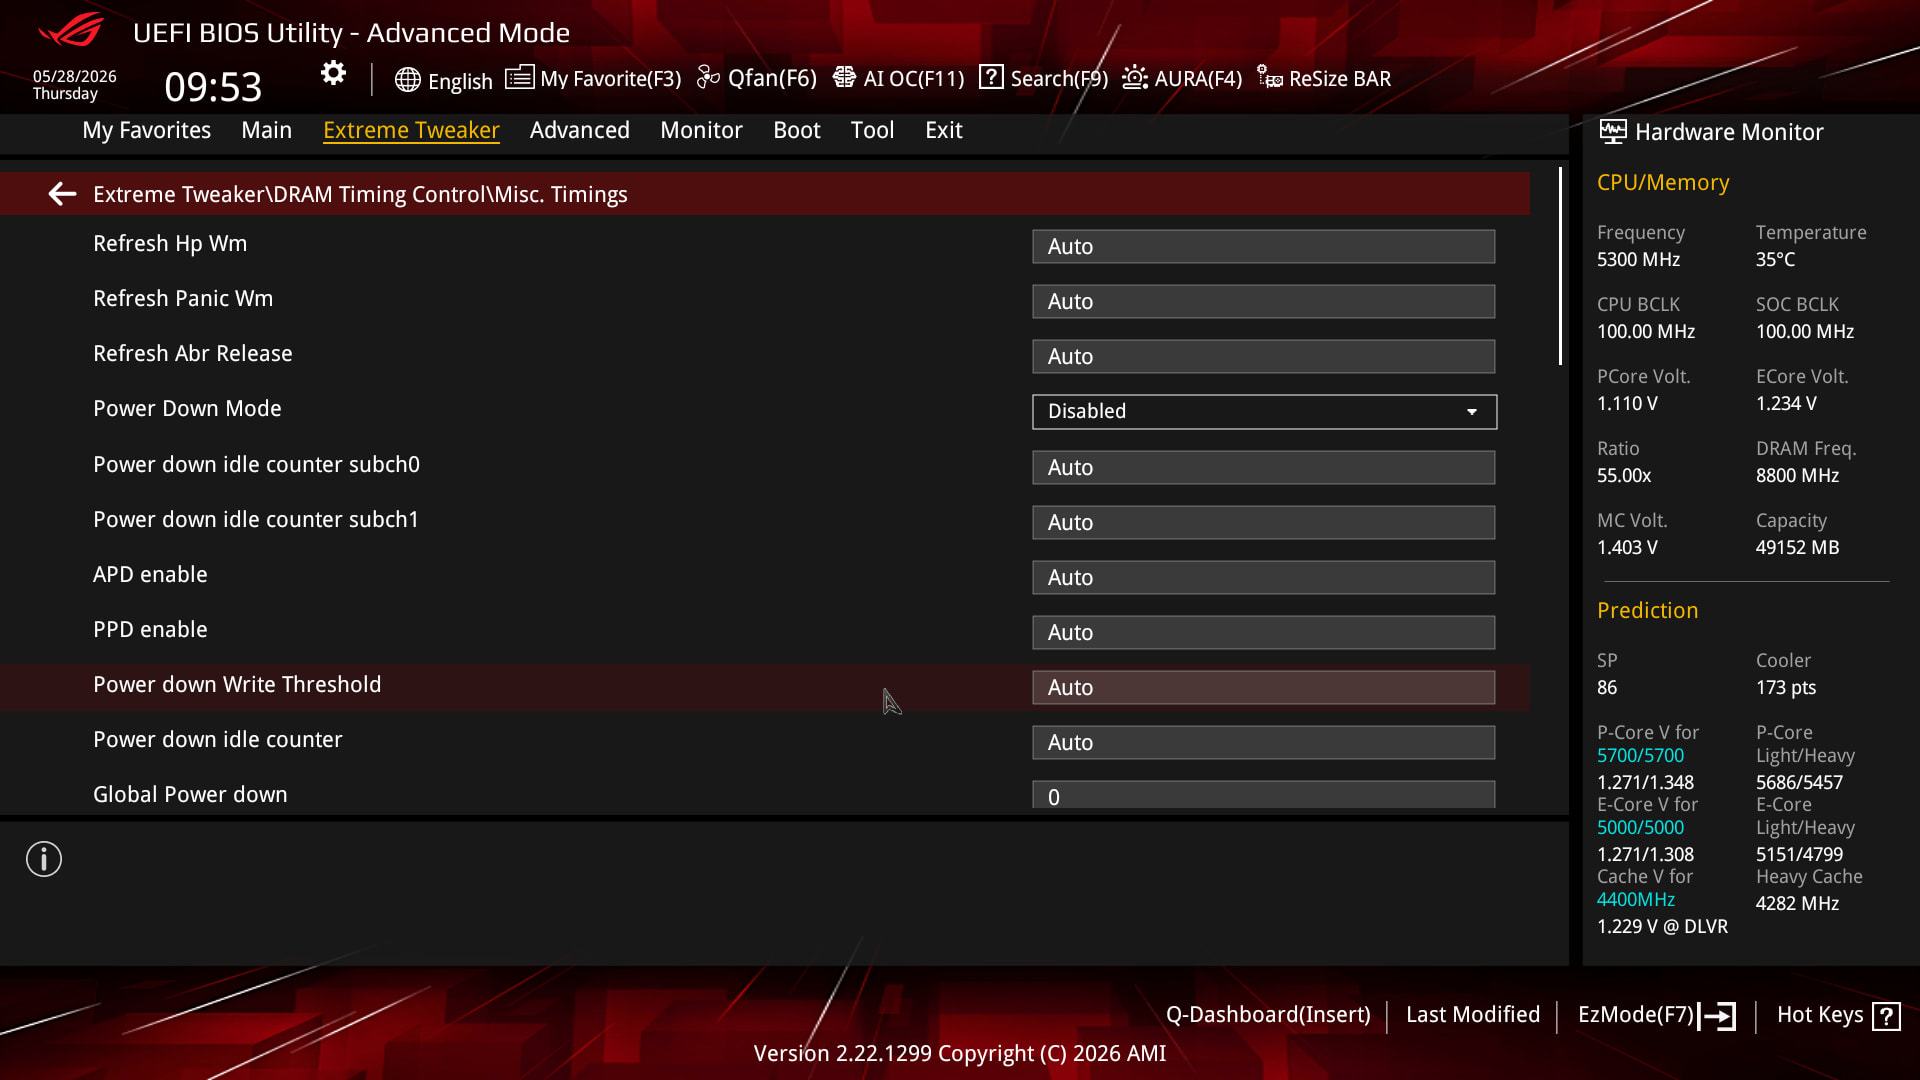The image size is (1920, 1080).
Task: Click the AI OC chip icon
Action: [x=844, y=78]
